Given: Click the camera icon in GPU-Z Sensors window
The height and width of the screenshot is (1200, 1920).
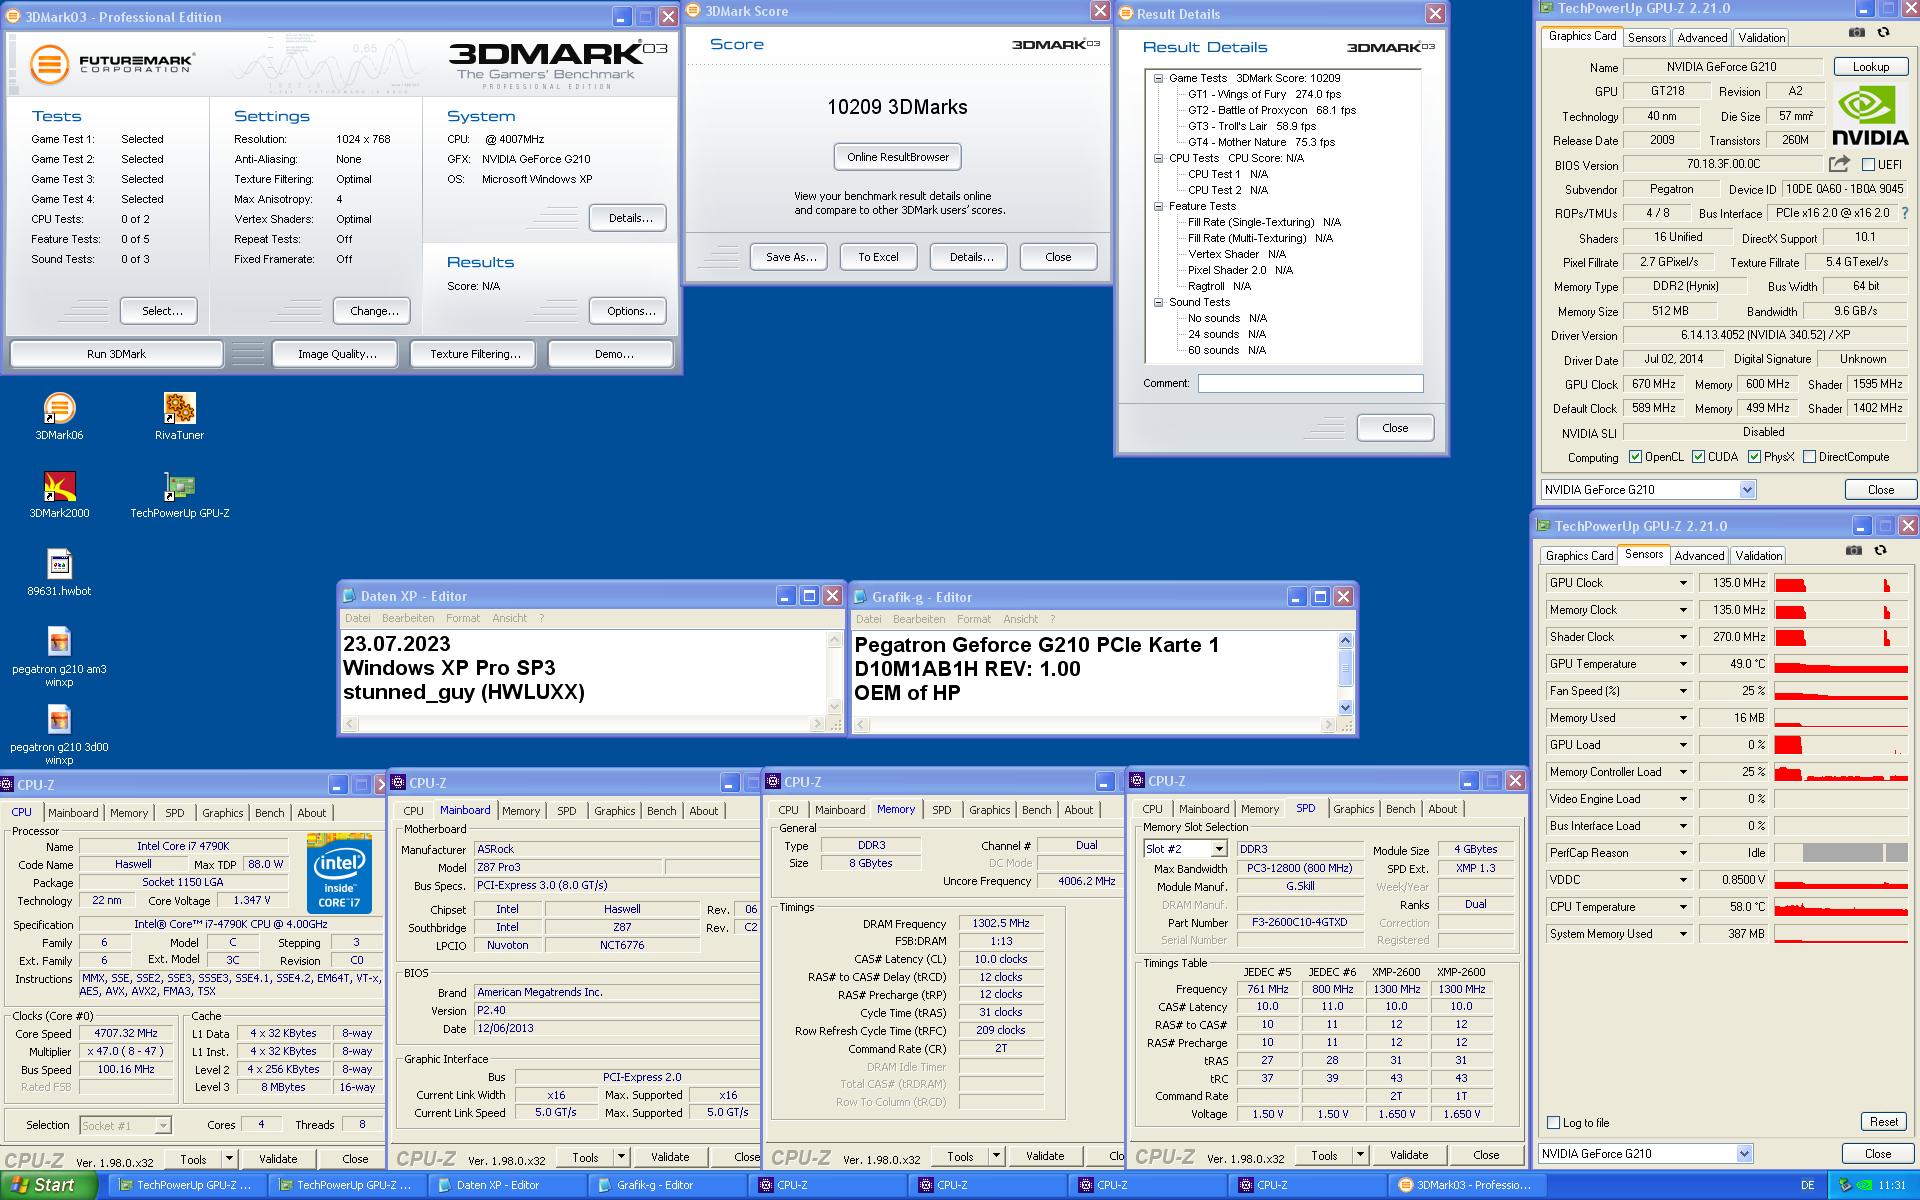Looking at the screenshot, I should (x=1854, y=550).
